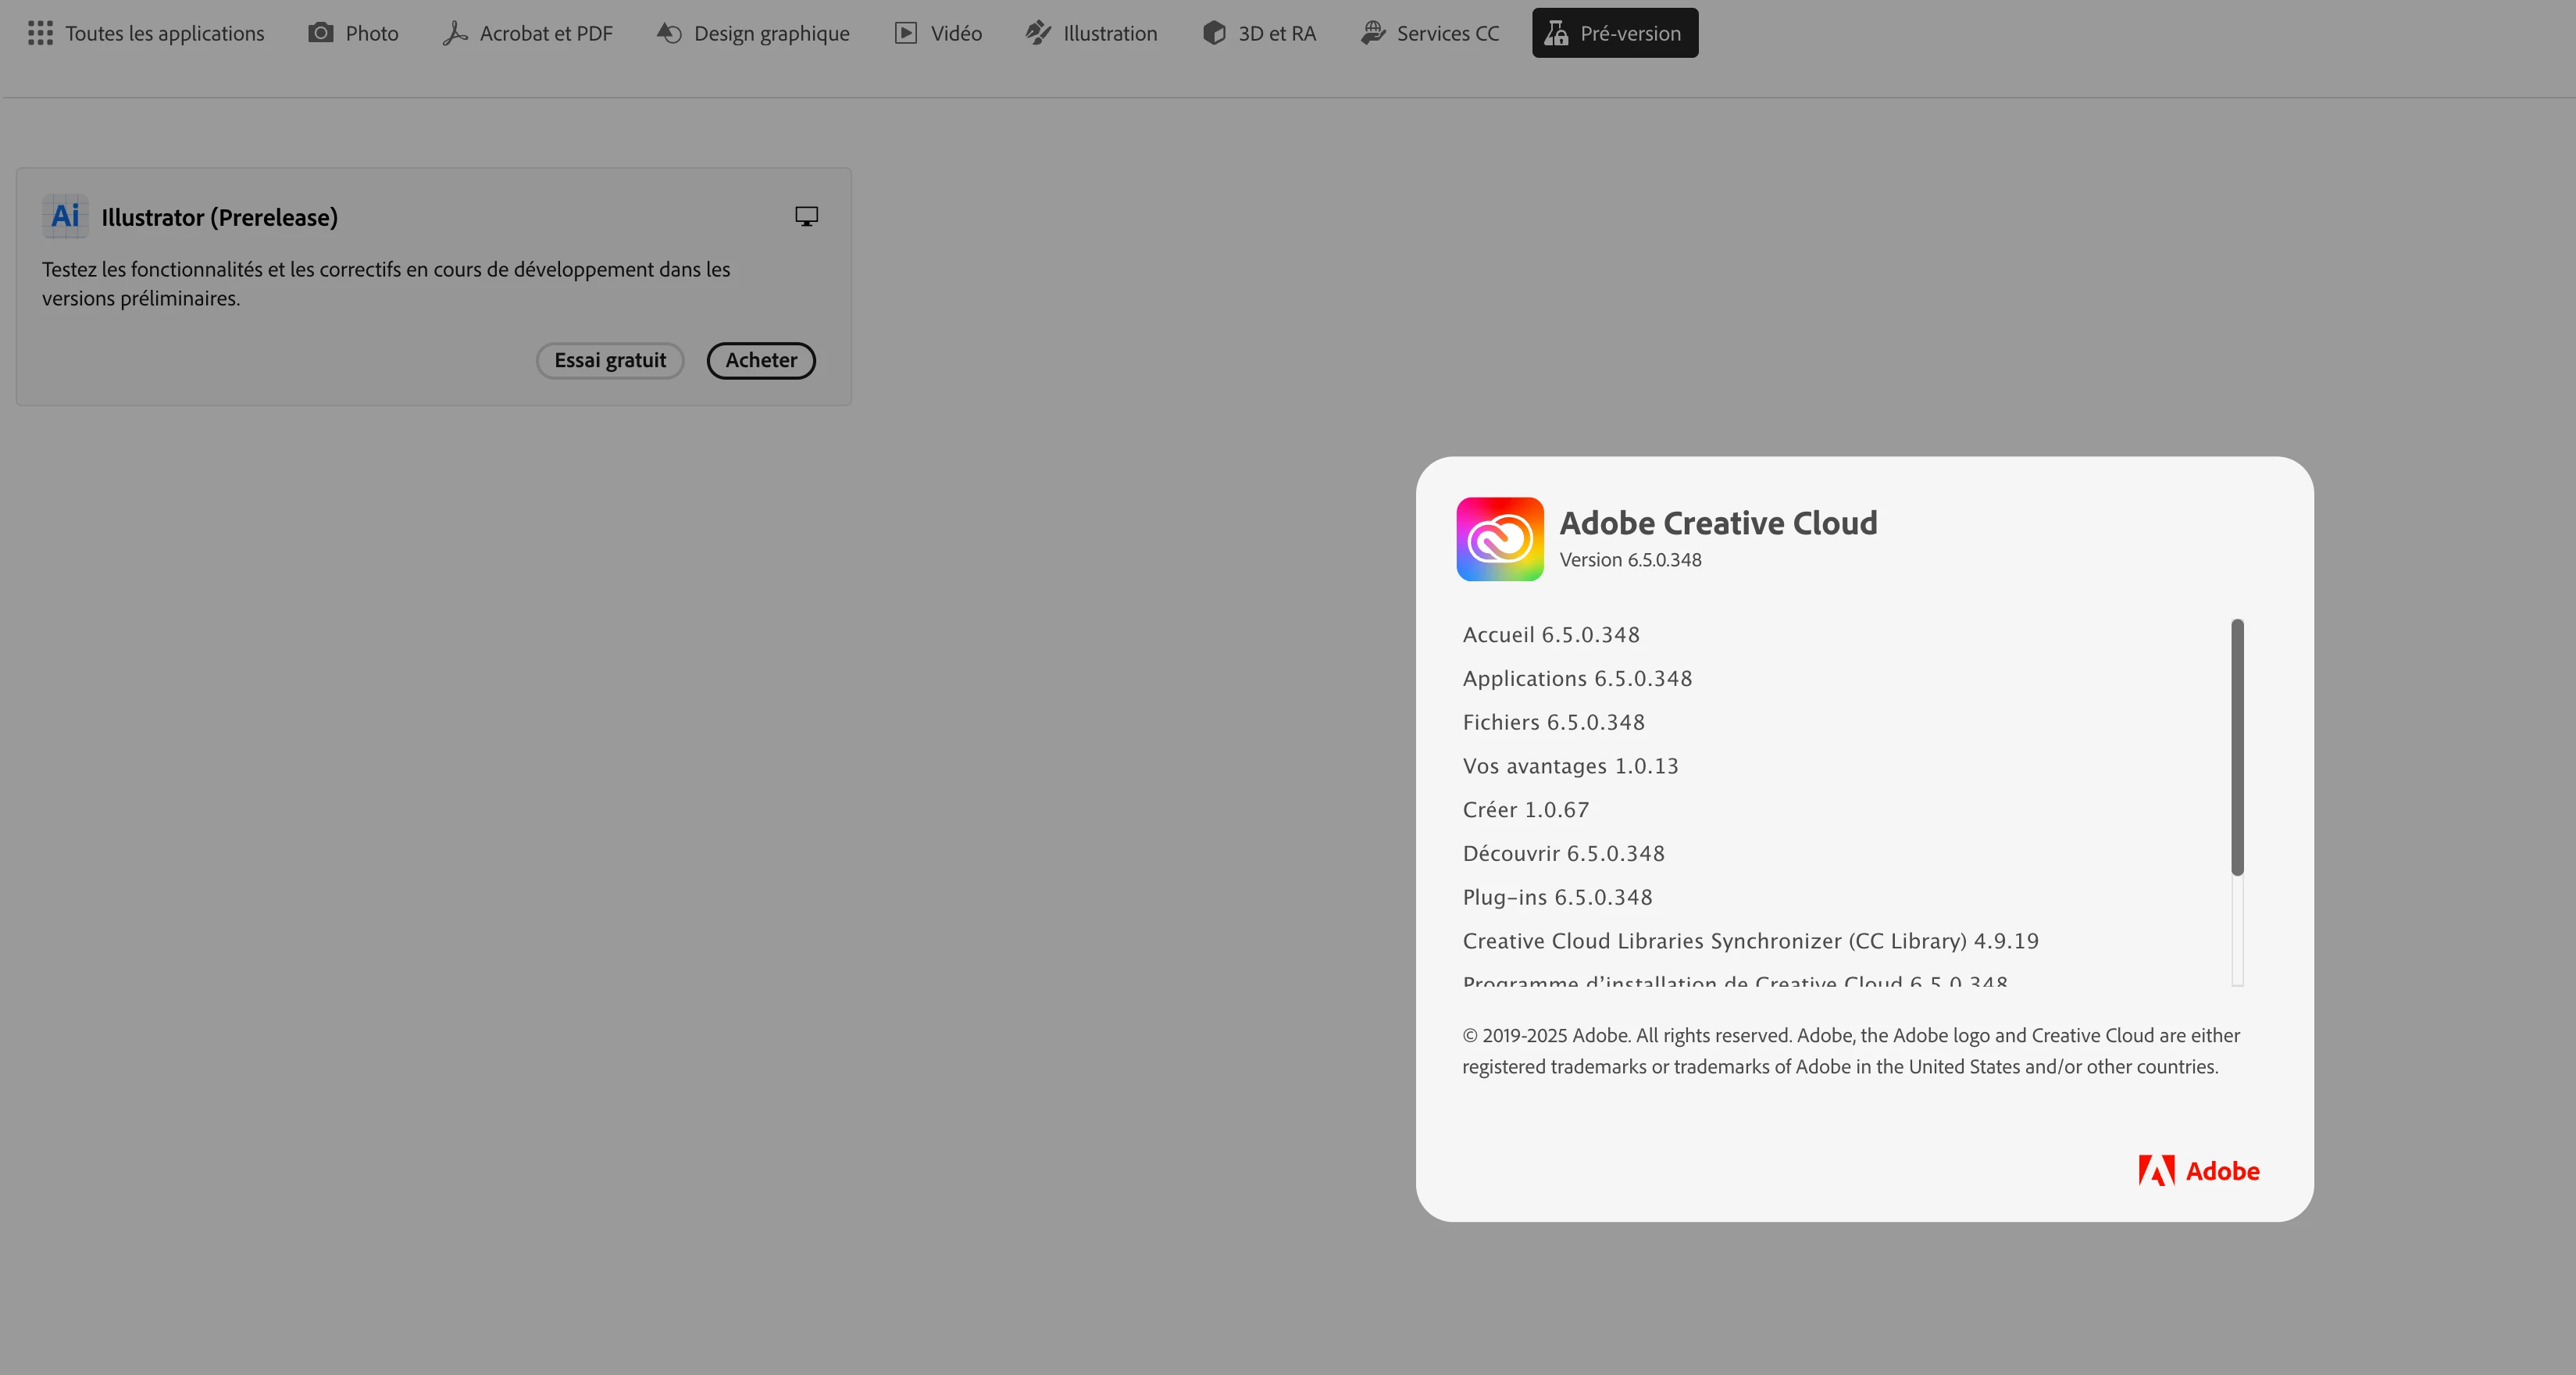Click the Pré-version flask icon
The height and width of the screenshot is (1375, 2576).
tap(1556, 33)
